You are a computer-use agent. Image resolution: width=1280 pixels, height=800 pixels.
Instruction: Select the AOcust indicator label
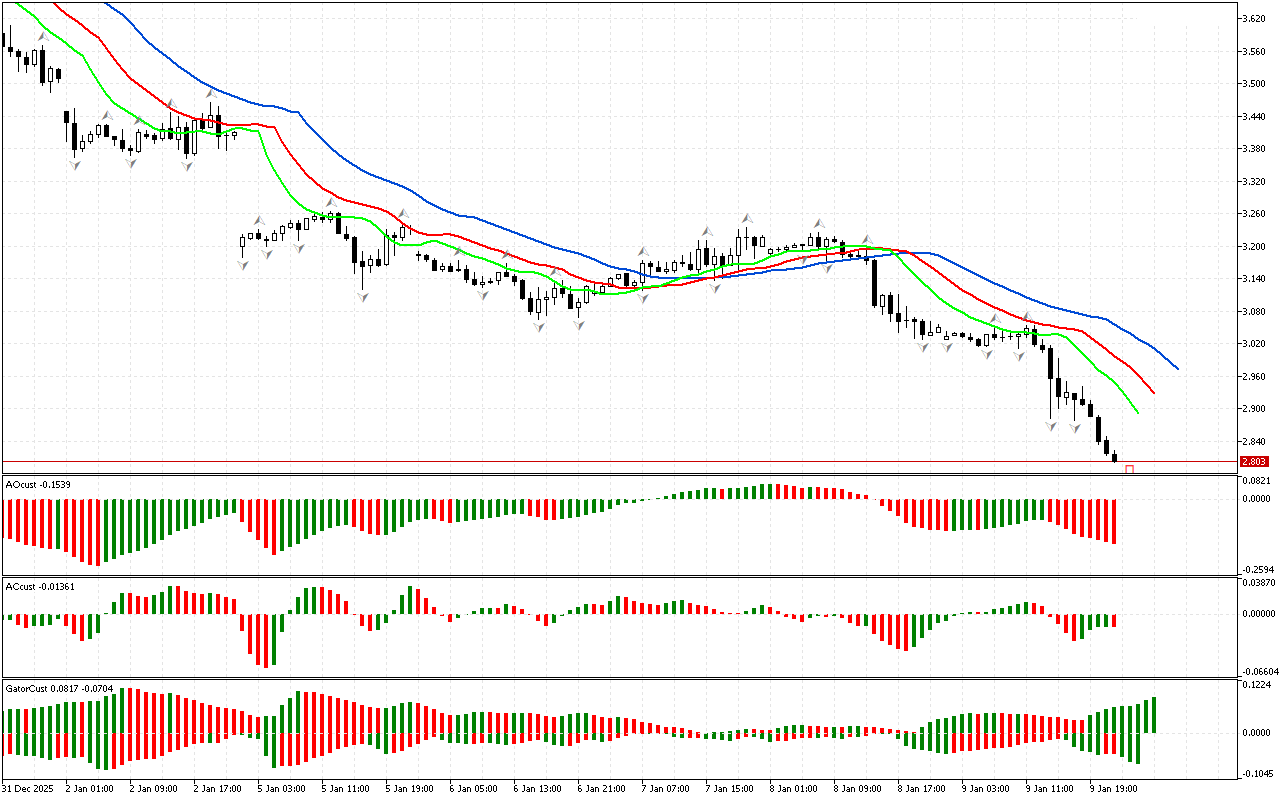35,484
